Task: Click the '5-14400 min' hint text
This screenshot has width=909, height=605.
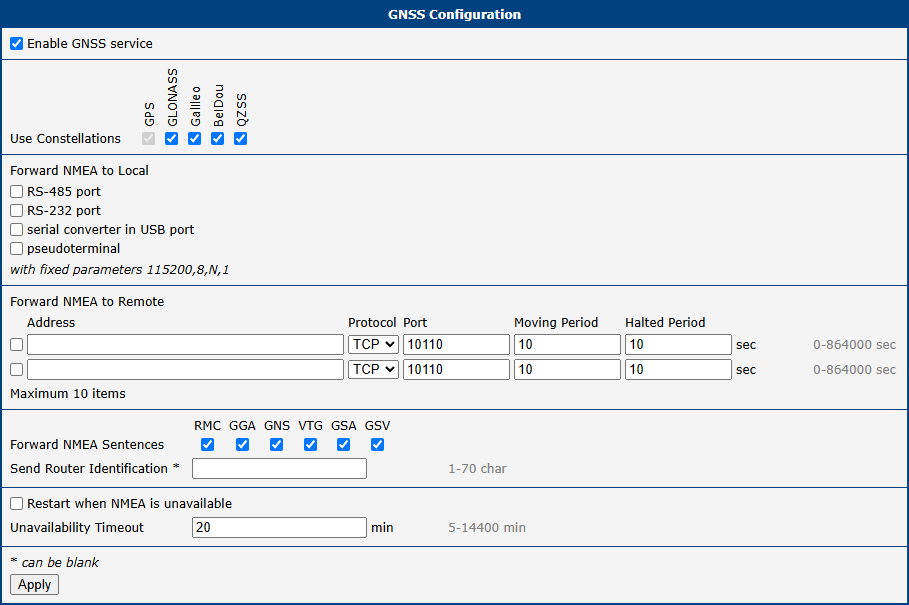Action: pyautogui.click(x=487, y=527)
